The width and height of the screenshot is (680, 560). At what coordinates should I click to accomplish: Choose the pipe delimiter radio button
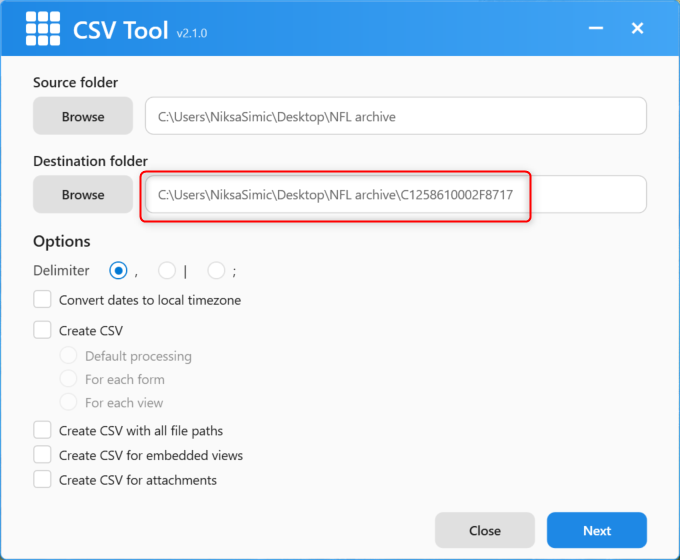coord(168,270)
